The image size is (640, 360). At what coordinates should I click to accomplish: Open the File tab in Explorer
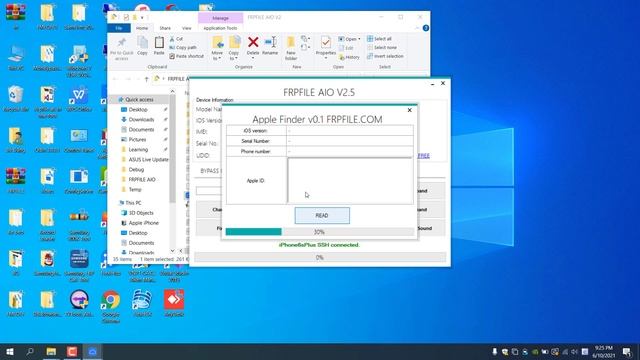[x=119, y=28]
